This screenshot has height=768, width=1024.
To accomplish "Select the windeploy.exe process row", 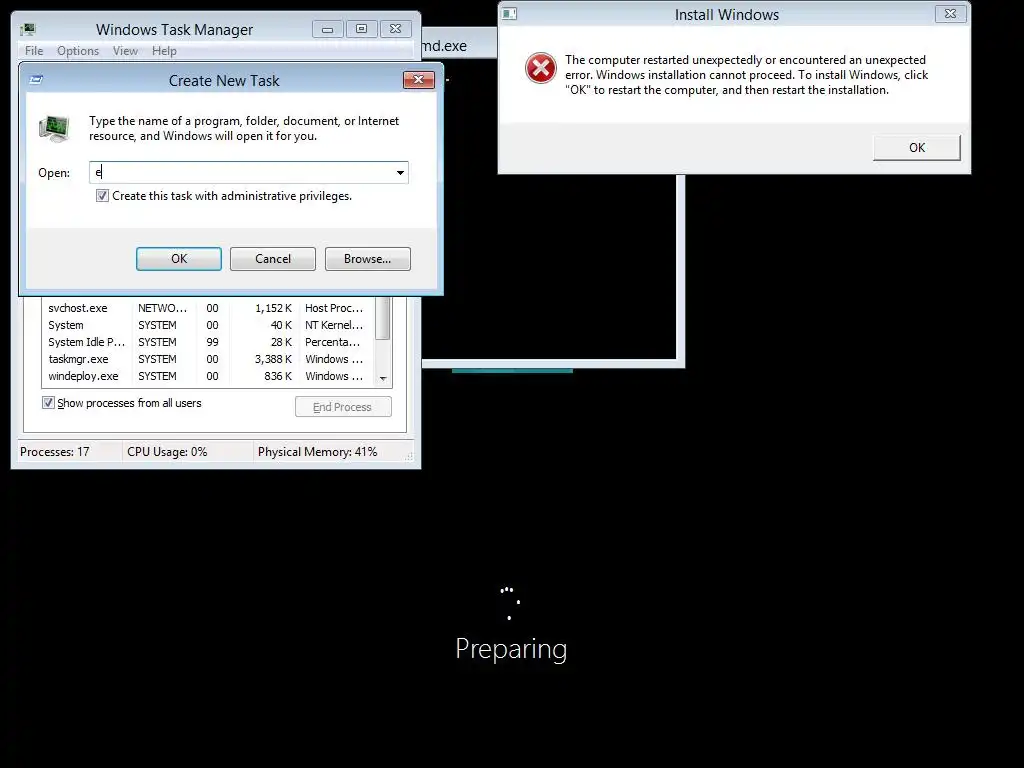I will 208,376.
